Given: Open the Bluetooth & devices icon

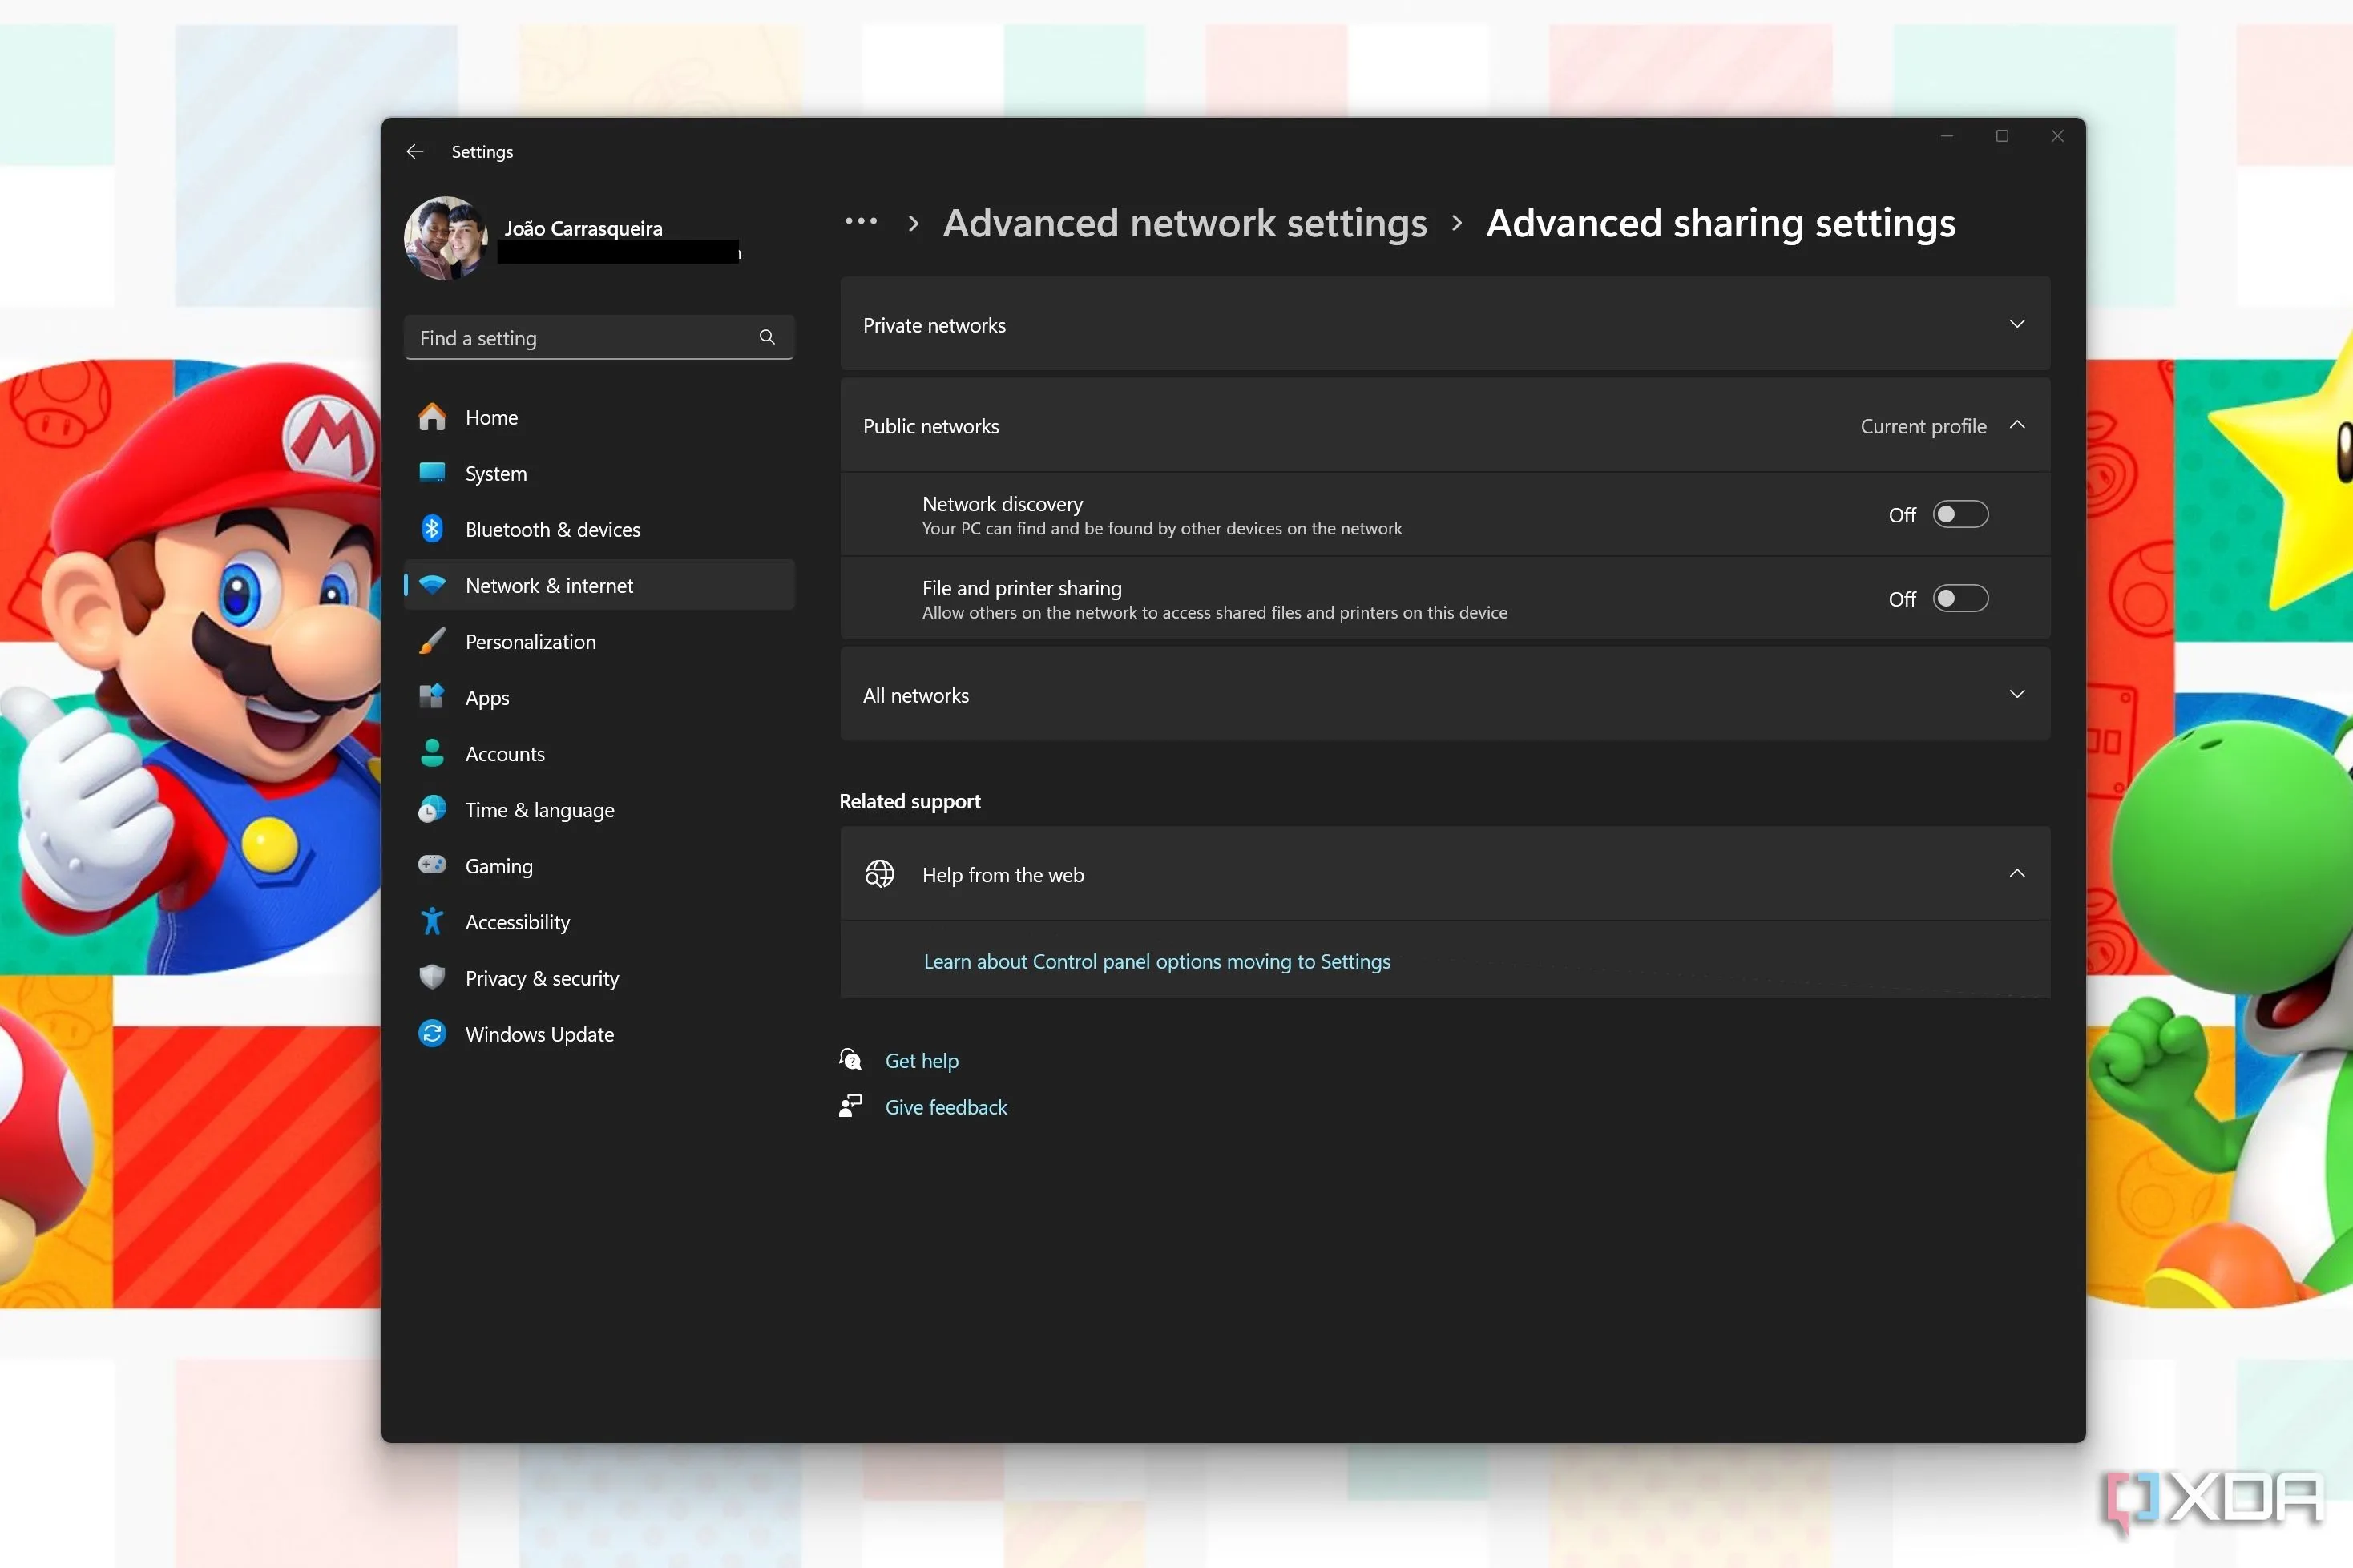Looking at the screenshot, I should [432, 529].
